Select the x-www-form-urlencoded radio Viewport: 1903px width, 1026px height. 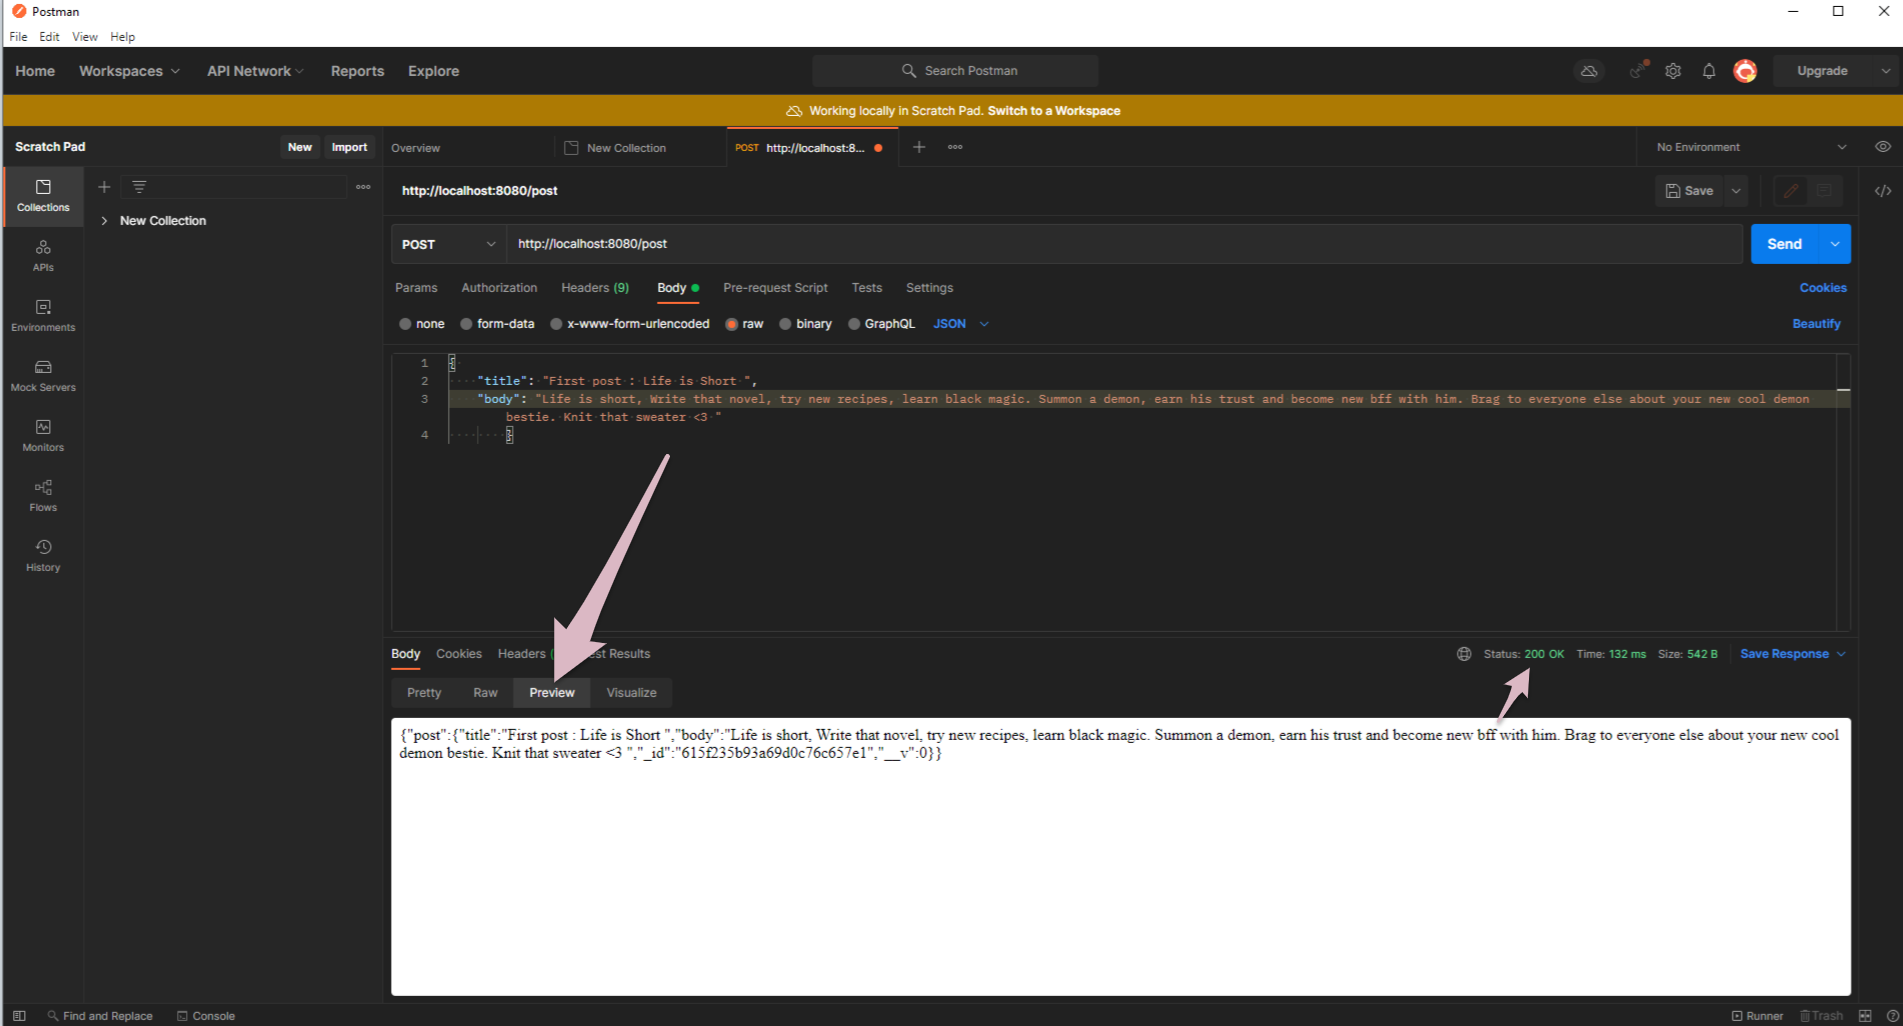coord(556,324)
